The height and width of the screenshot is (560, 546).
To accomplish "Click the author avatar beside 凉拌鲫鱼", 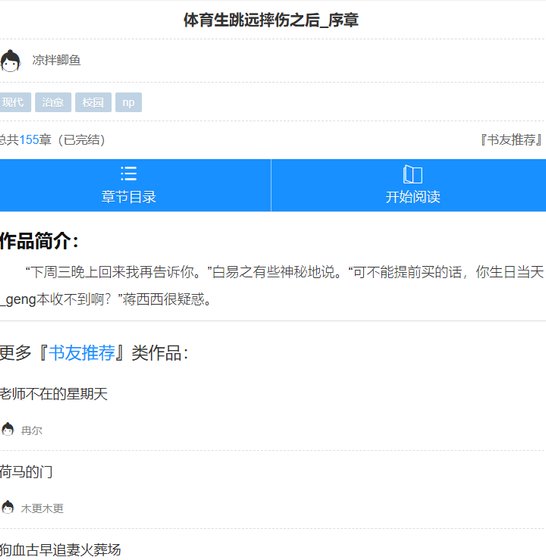I will [10, 61].
